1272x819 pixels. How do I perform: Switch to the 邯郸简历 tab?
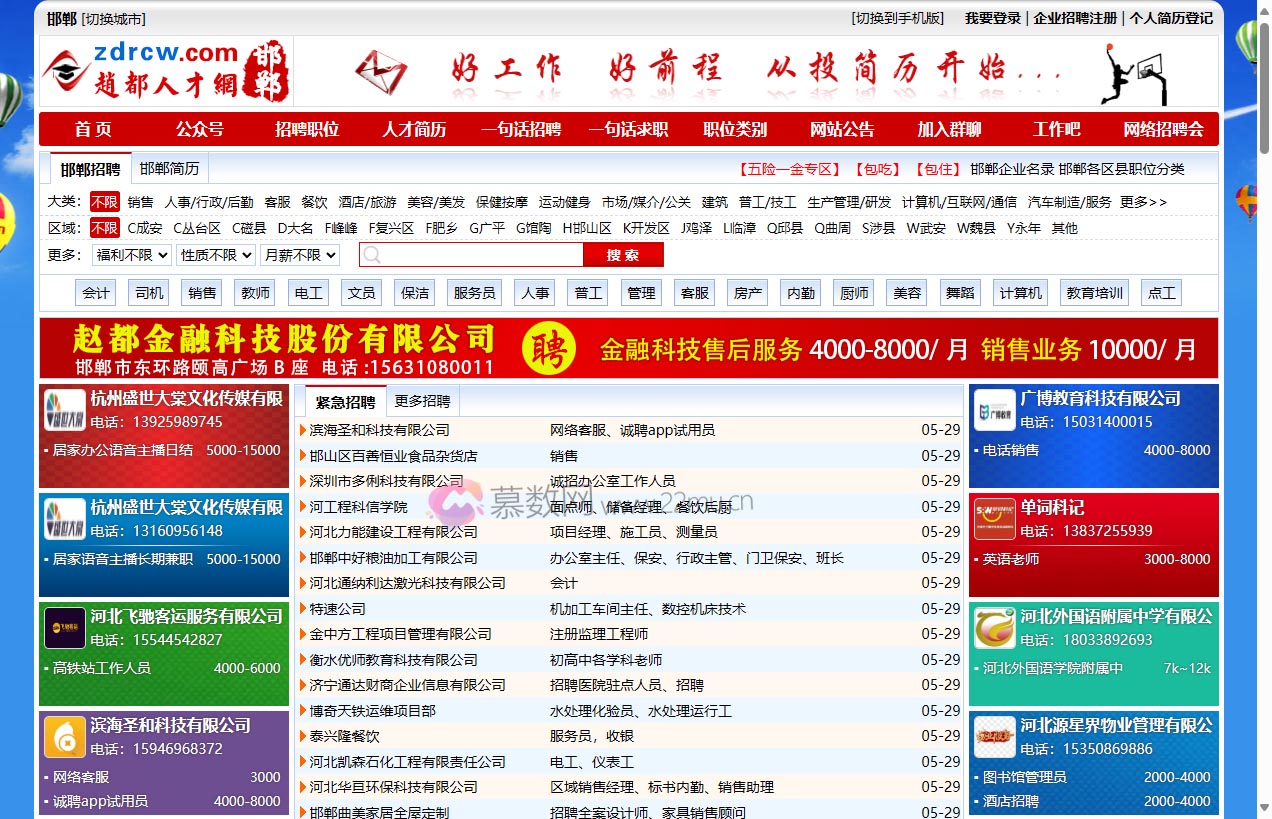pos(169,169)
